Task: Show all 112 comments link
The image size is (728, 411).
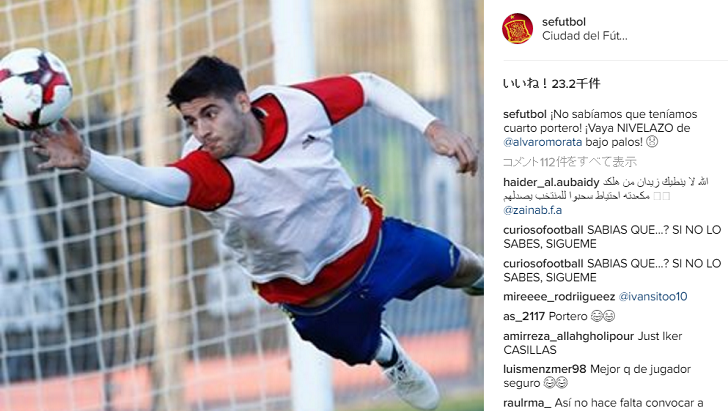Action: click(x=570, y=162)
